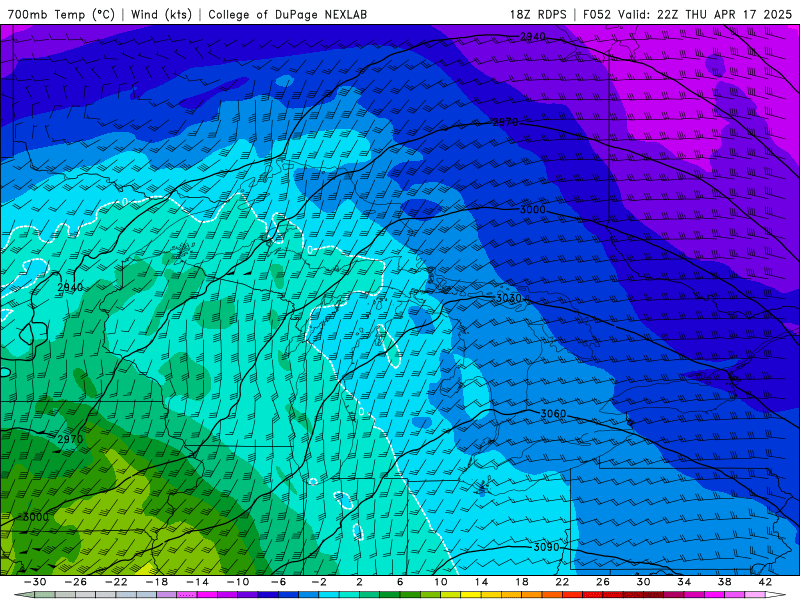The height and width of the screenshot is (600, 800).
Task: Click the positive "2" colorbar scale value
Action: coord(360,582)
